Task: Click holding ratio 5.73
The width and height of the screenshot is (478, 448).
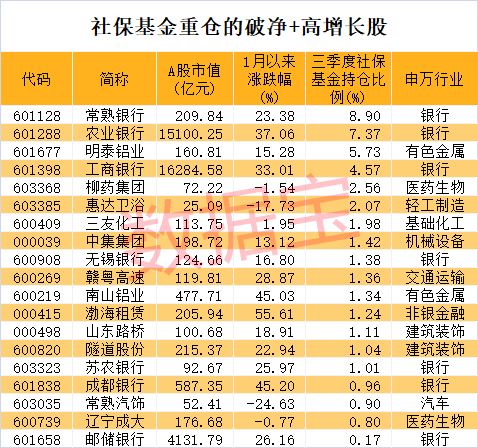Action: pos(365,152)
